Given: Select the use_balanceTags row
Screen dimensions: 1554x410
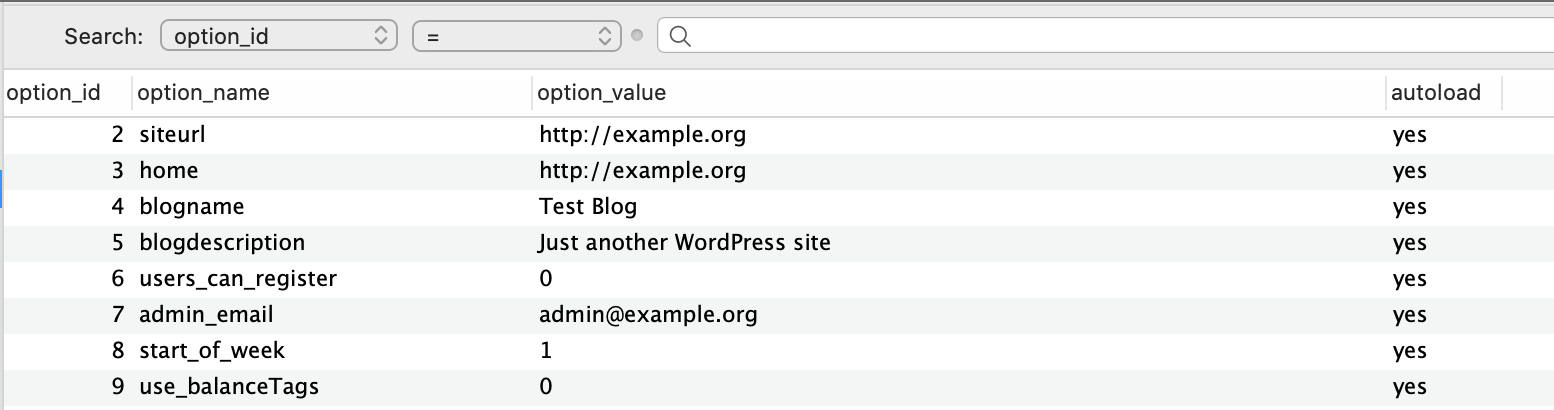Looking at the screenshot, I should [777, 386].
